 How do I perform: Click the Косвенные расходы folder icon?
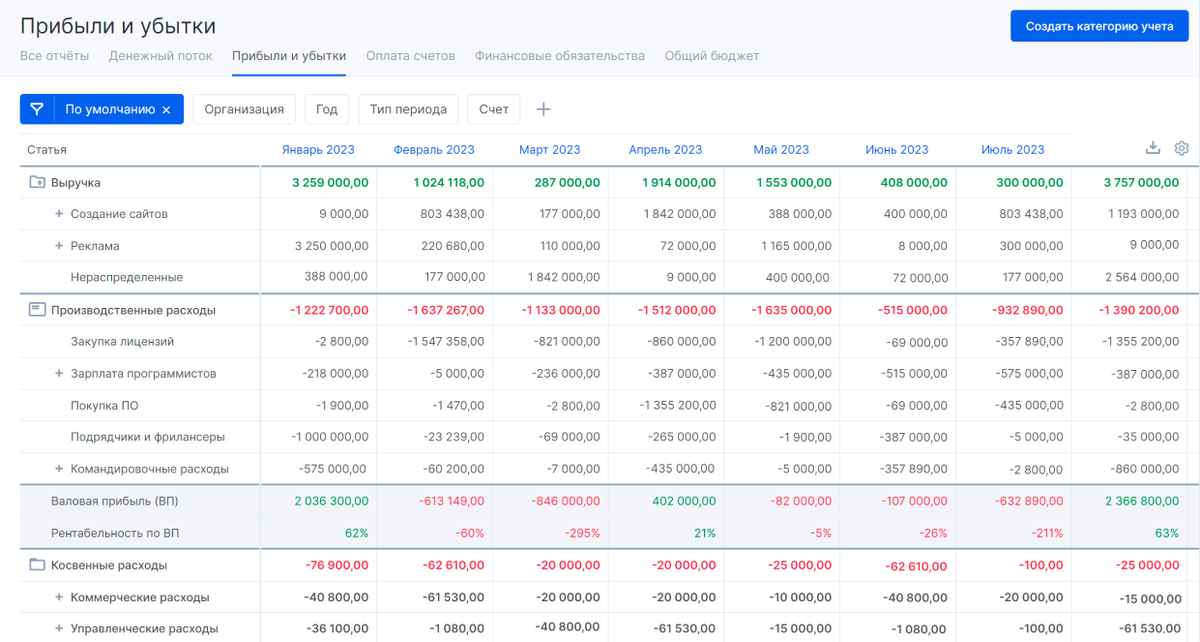[x=37, y=565]
